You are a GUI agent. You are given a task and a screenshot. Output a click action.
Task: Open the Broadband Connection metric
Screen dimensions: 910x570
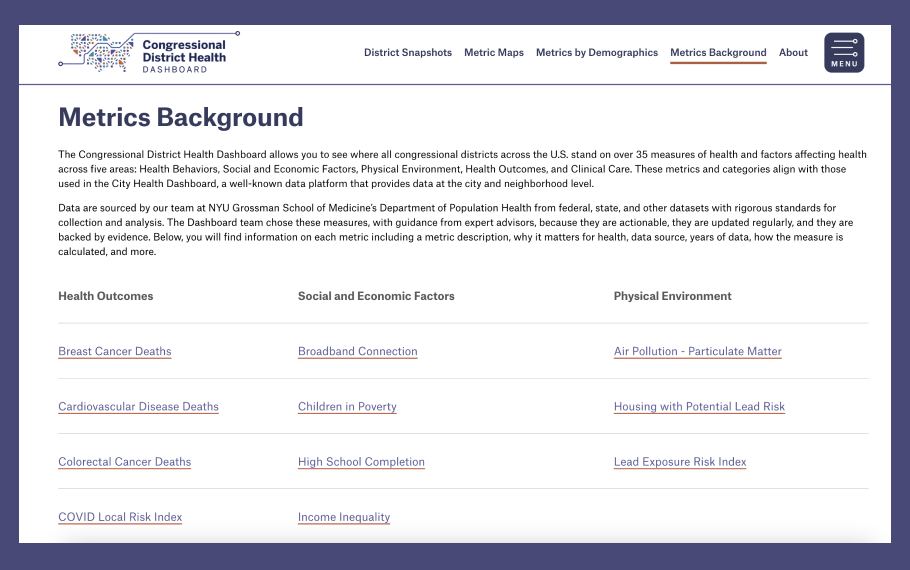click(x=357, y=352)
